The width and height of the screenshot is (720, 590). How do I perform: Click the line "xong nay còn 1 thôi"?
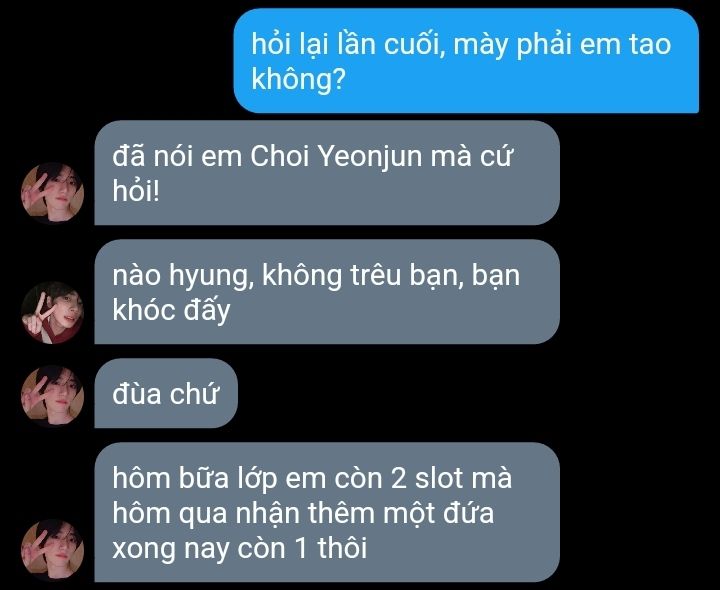tap(240, 548)
